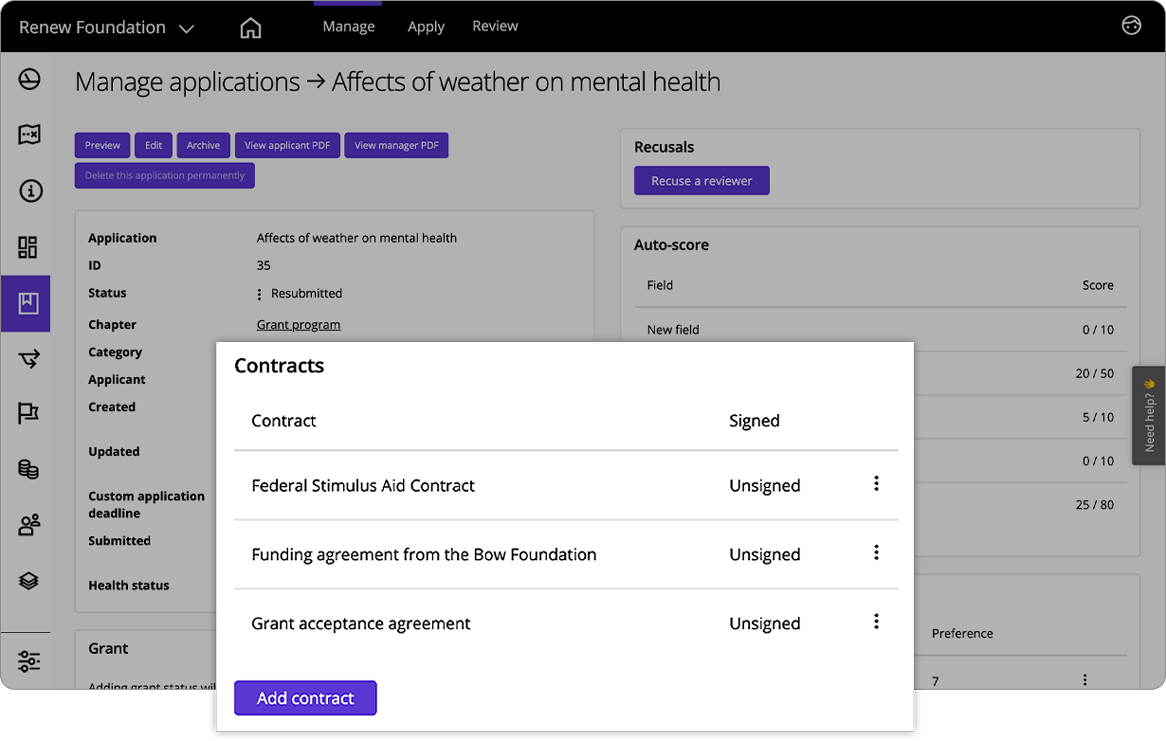Open the coins stack sidebar icon
This screenshot has width=1166, height=741.
[x=29, y=468]
